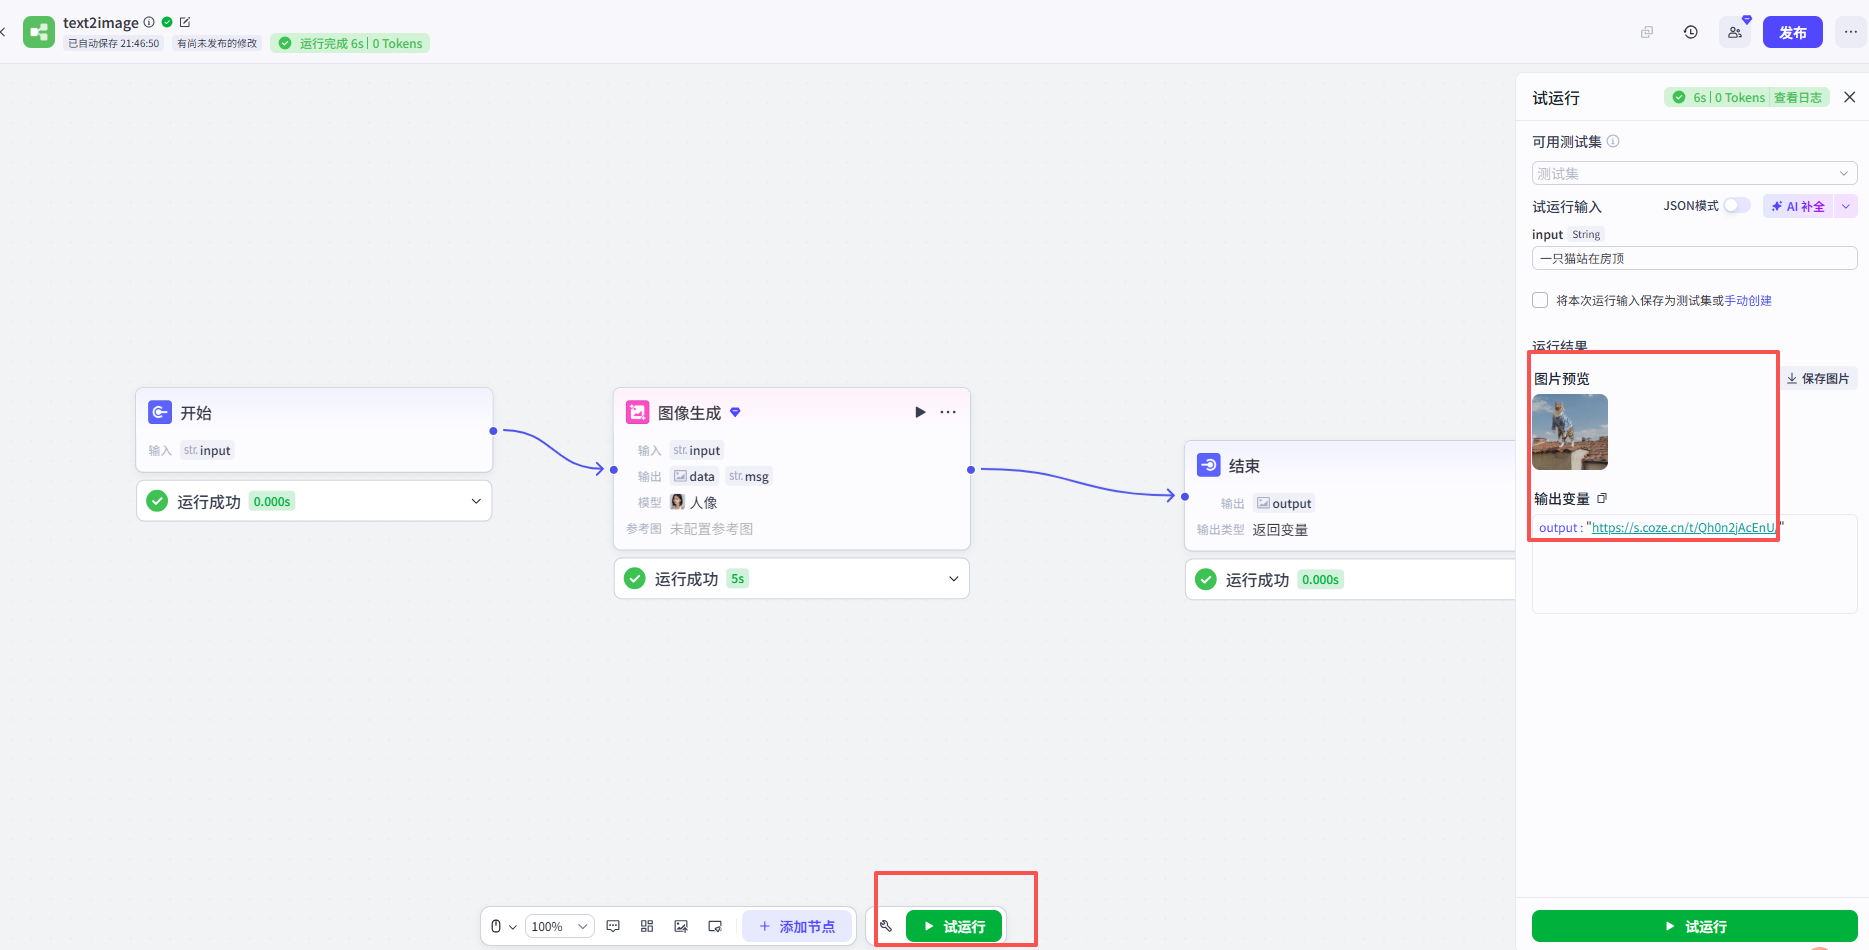This screenshot has height=950, width=1869.
Task: Open the version history clock icon
Action: (1690, 32)
